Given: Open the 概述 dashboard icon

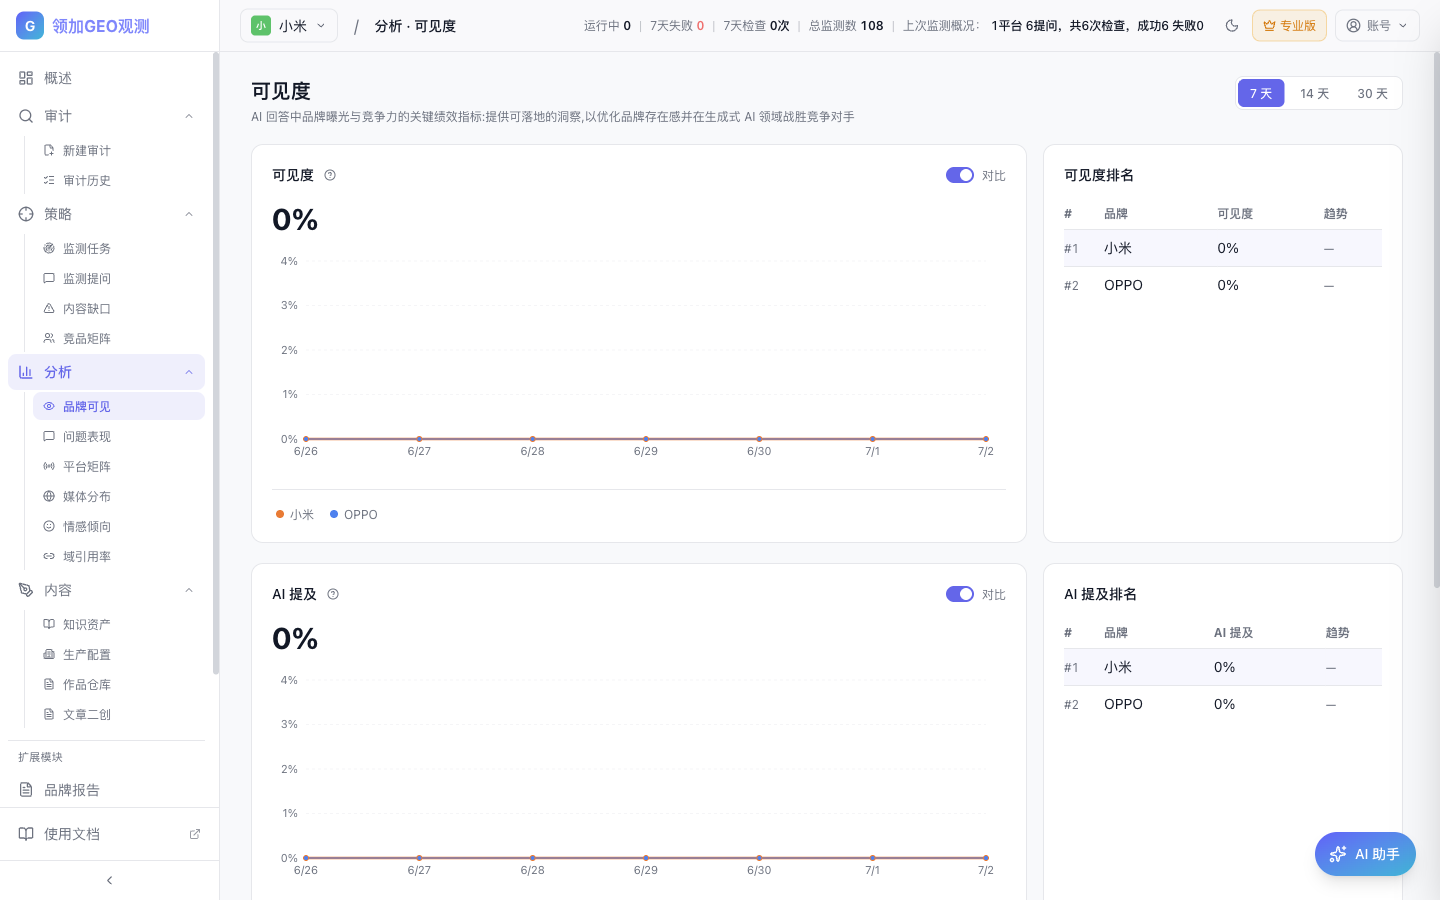Looking at the screenshot, I should point(26,78).
